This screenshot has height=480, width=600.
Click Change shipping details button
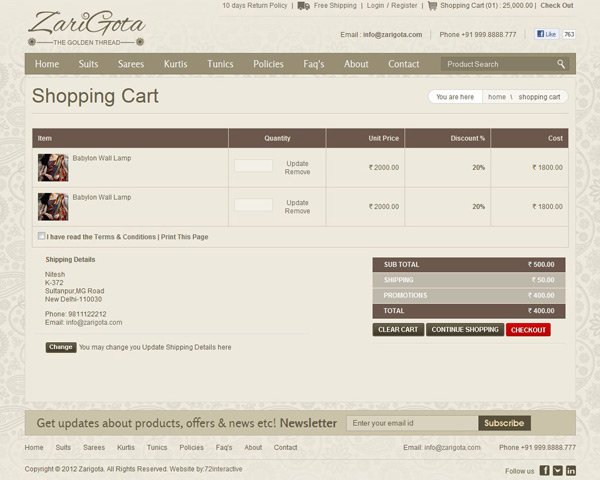(60, 347)
